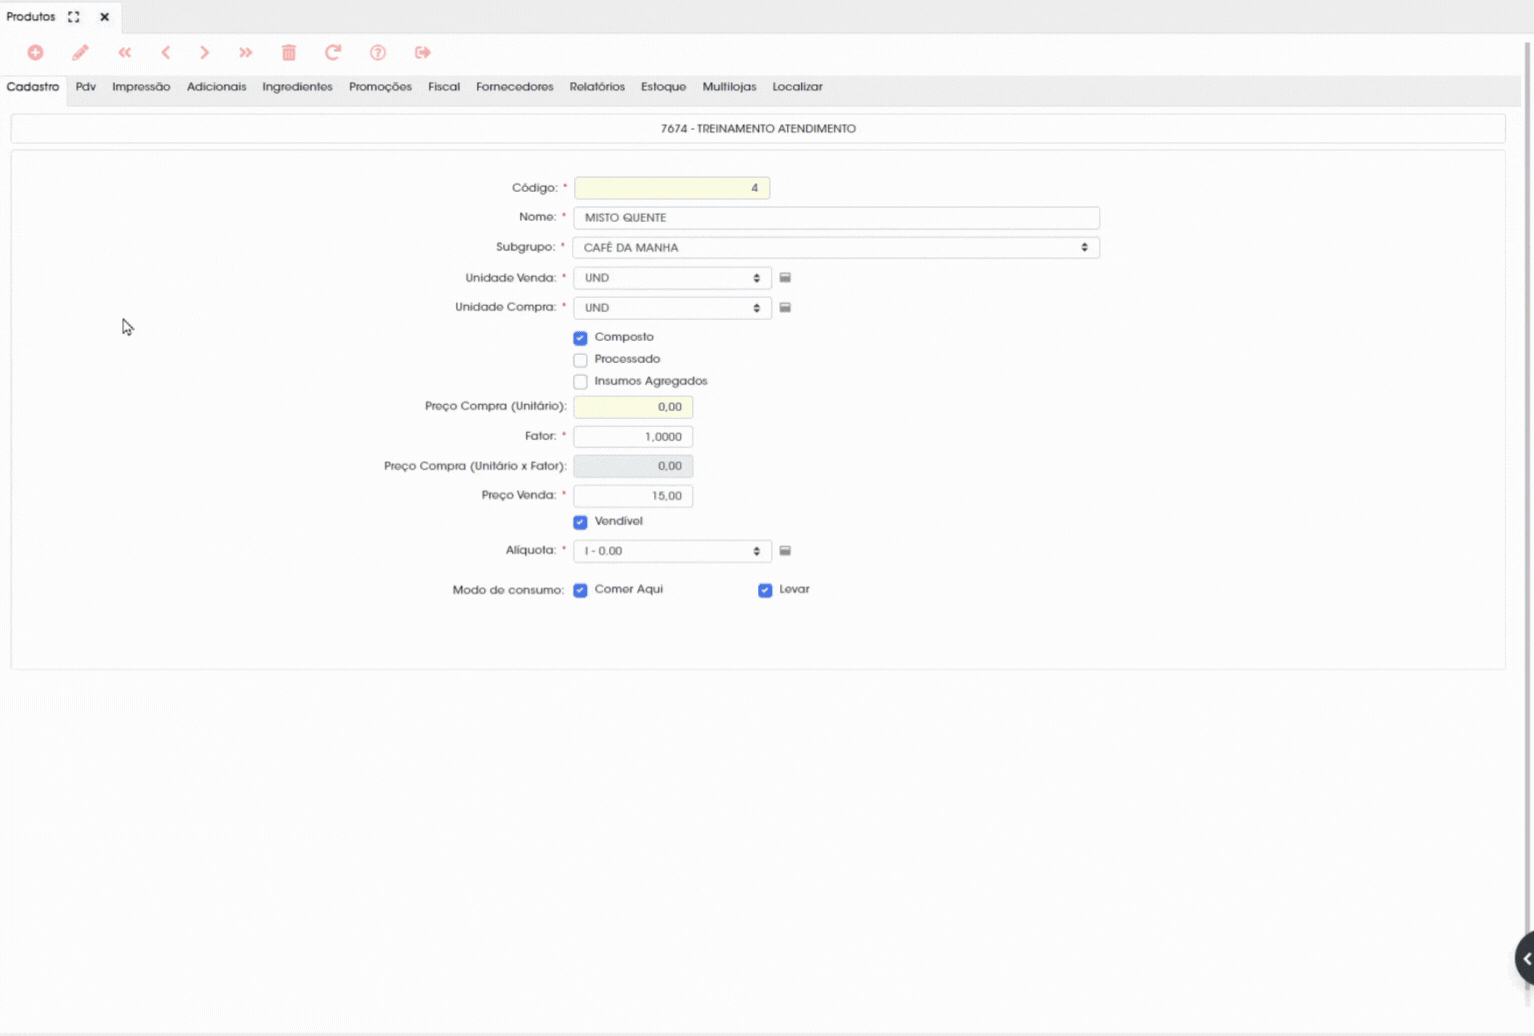
Task: Select the Cadastro tab
Action: point(33,87)
